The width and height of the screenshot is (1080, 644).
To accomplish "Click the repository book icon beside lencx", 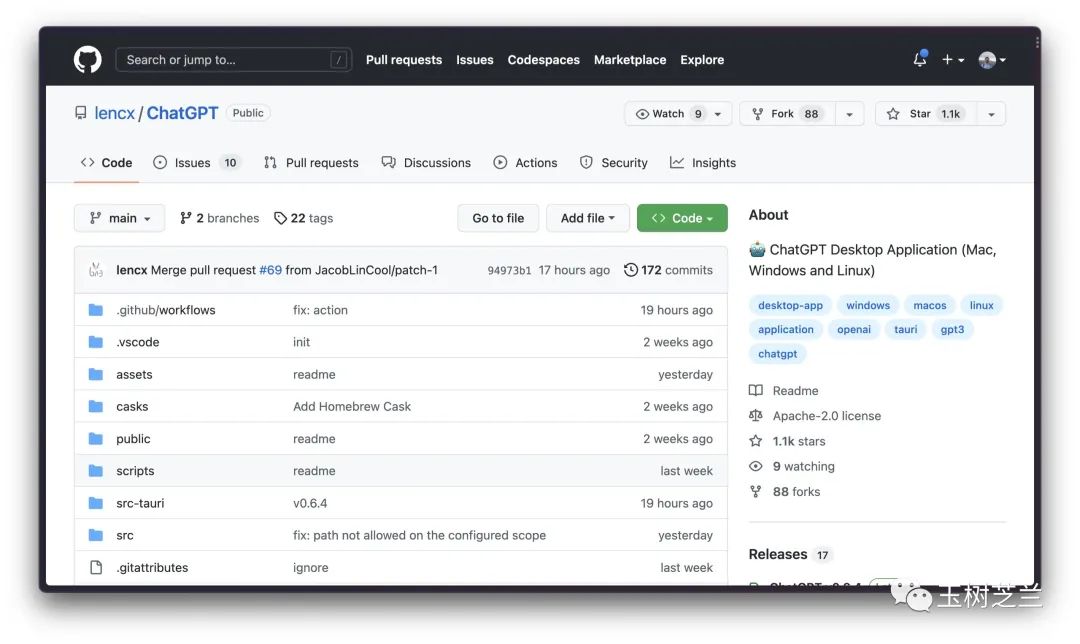I will pos(81,113).
